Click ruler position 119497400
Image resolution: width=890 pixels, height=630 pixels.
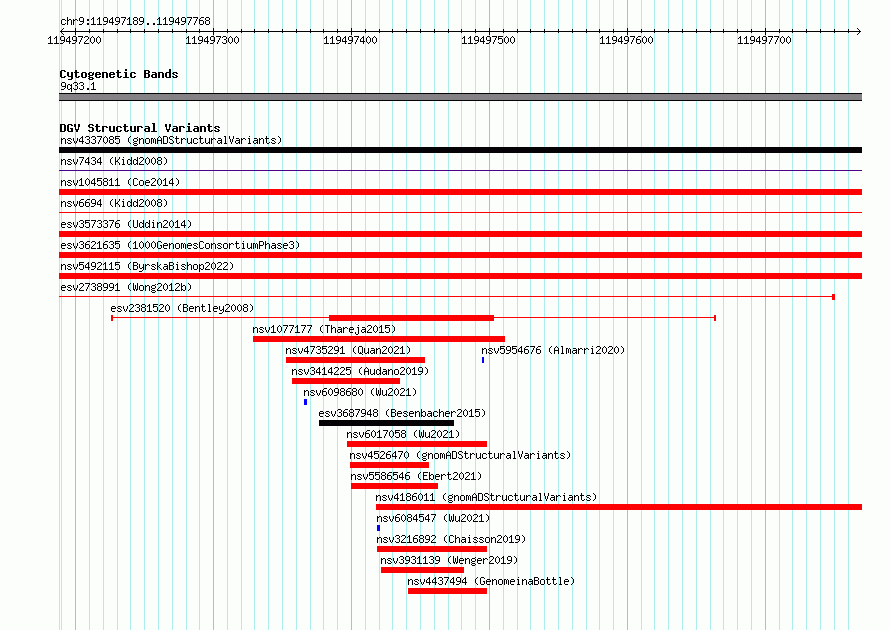pos(350,40)
